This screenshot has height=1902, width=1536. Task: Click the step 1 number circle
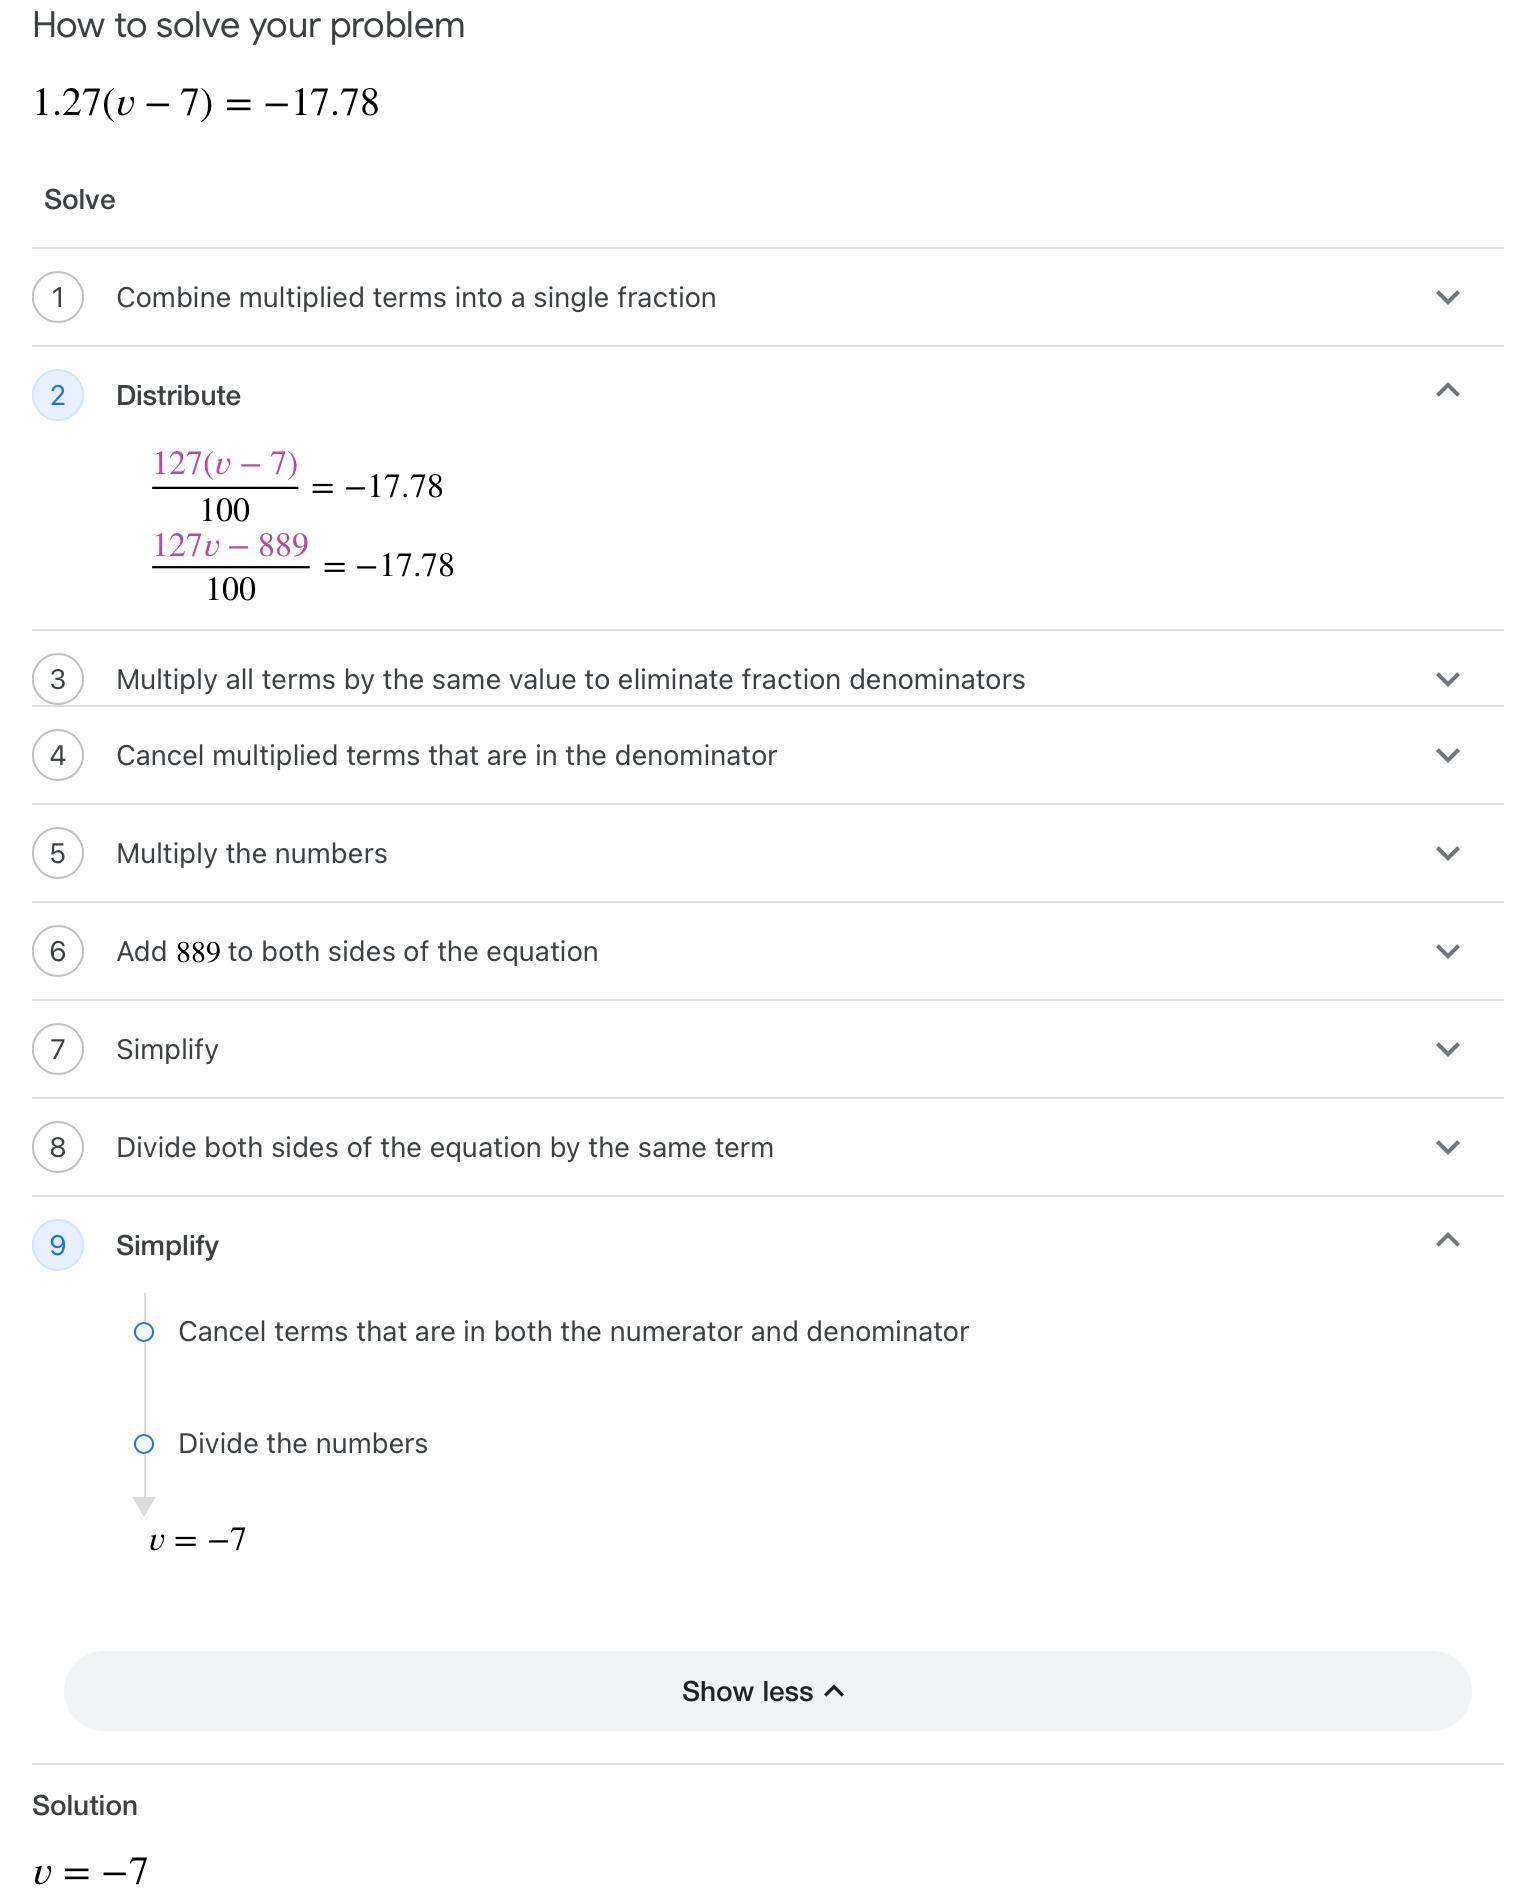click(58, 297)
